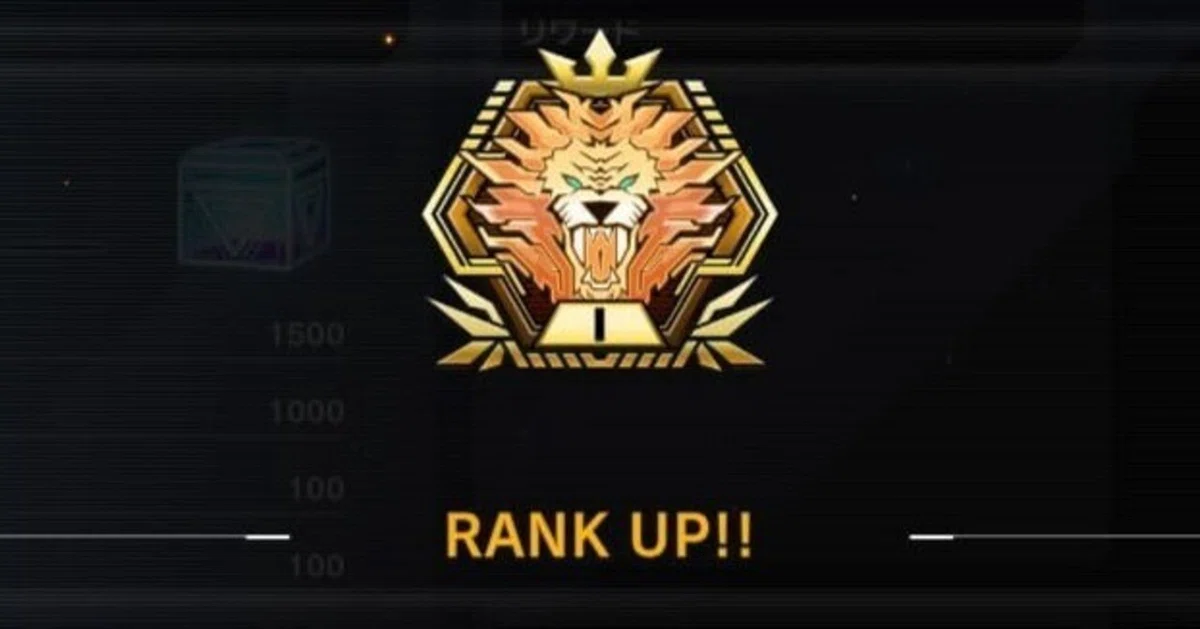Click the lion's teal eyes
The width and height of the screenshot is (1200, 629).
click(600, 184)
